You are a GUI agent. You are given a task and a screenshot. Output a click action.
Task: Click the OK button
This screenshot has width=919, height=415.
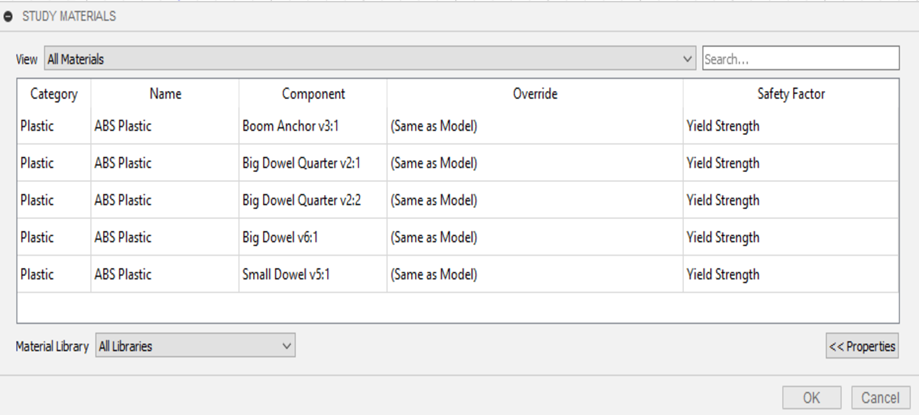click(812, 397)
